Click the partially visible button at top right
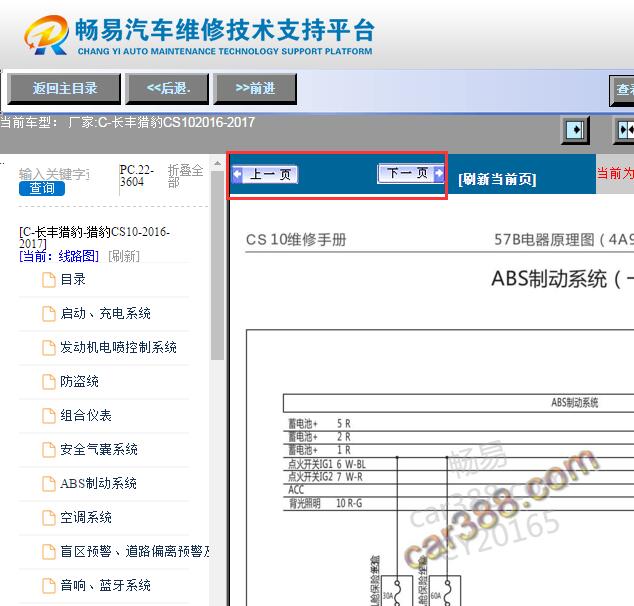The image size is (634, 606). click(x=622, y=90)
